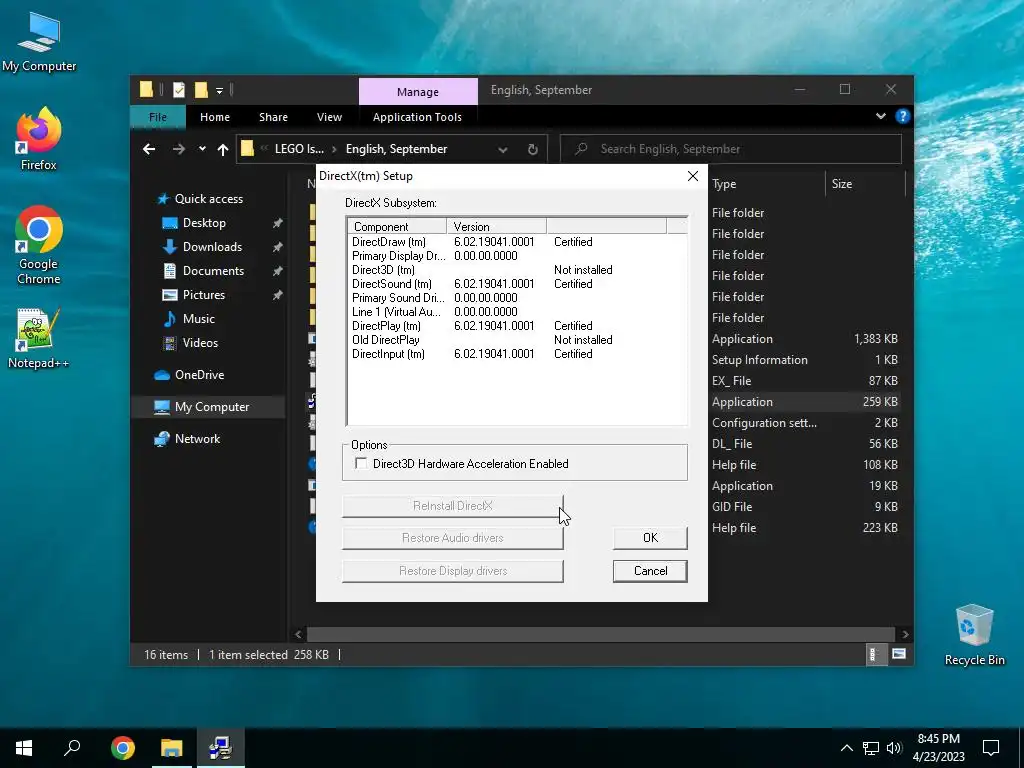1024x768 pixels.
Task: Click Setup Information file type row
Action: [760, 360]
